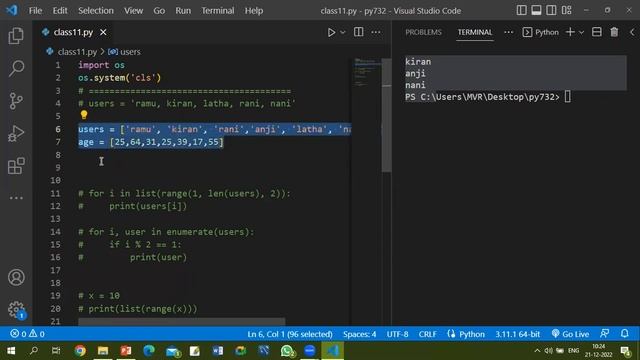This screenshot has width=640, height=360.
Task: Open the Accounts menu icon
Action: pos(16,278)
